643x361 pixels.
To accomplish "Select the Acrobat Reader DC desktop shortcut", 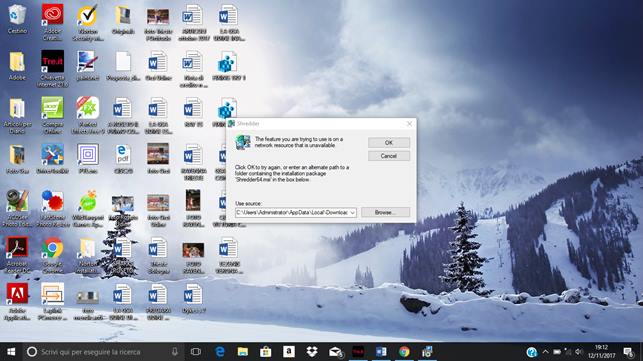I will pyautogui.click(x=17, y=255).
